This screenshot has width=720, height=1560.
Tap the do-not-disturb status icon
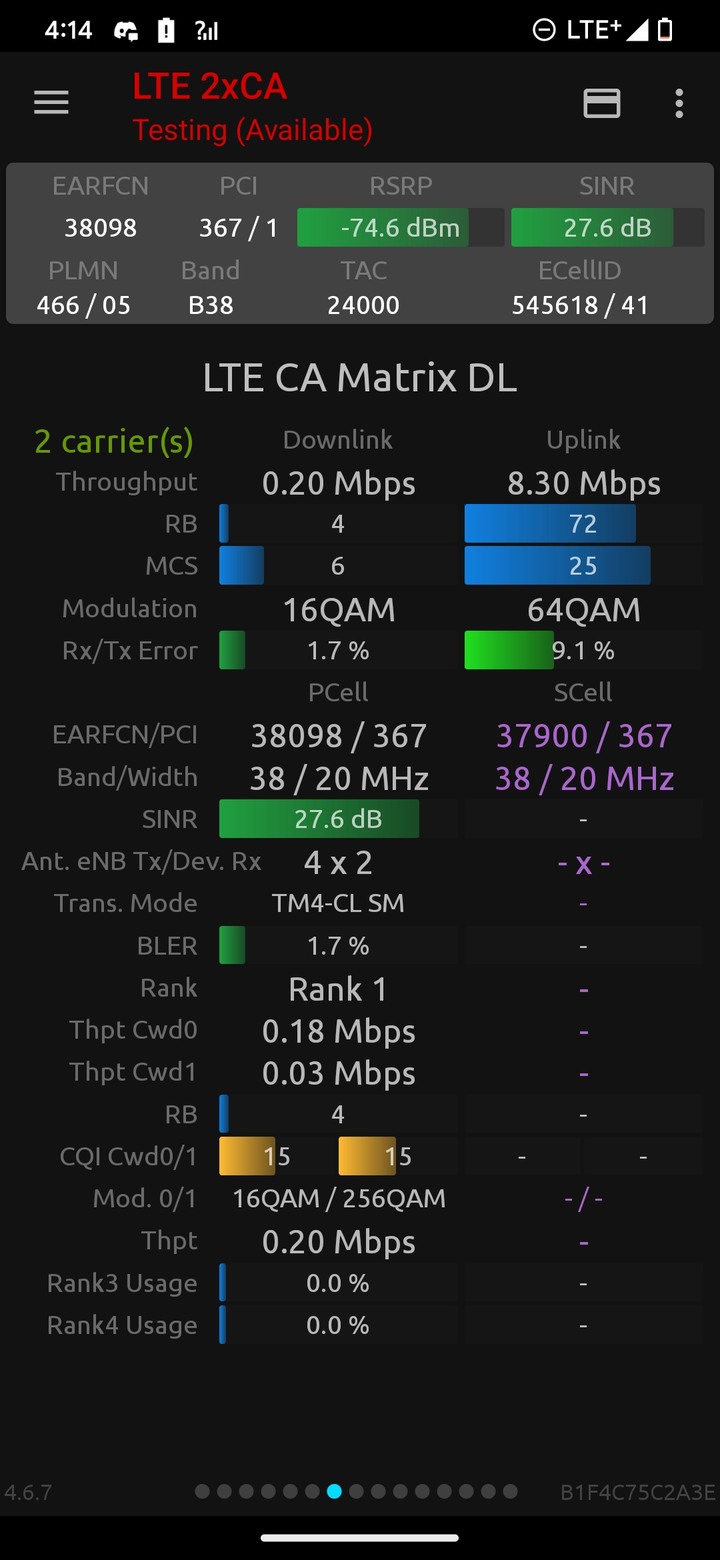click(544, 31)
